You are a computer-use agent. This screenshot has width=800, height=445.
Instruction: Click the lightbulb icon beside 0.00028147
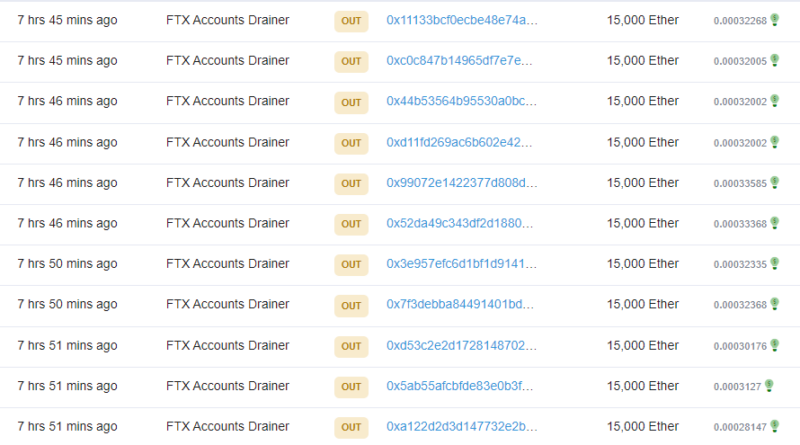[774, 427]
